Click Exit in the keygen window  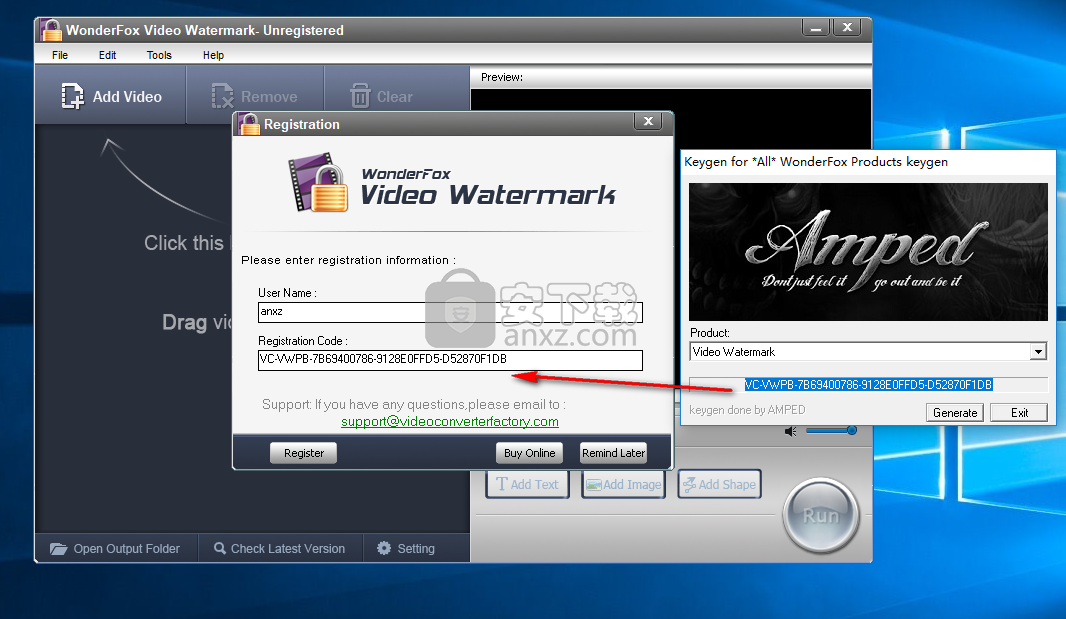tap(1019, 413)
